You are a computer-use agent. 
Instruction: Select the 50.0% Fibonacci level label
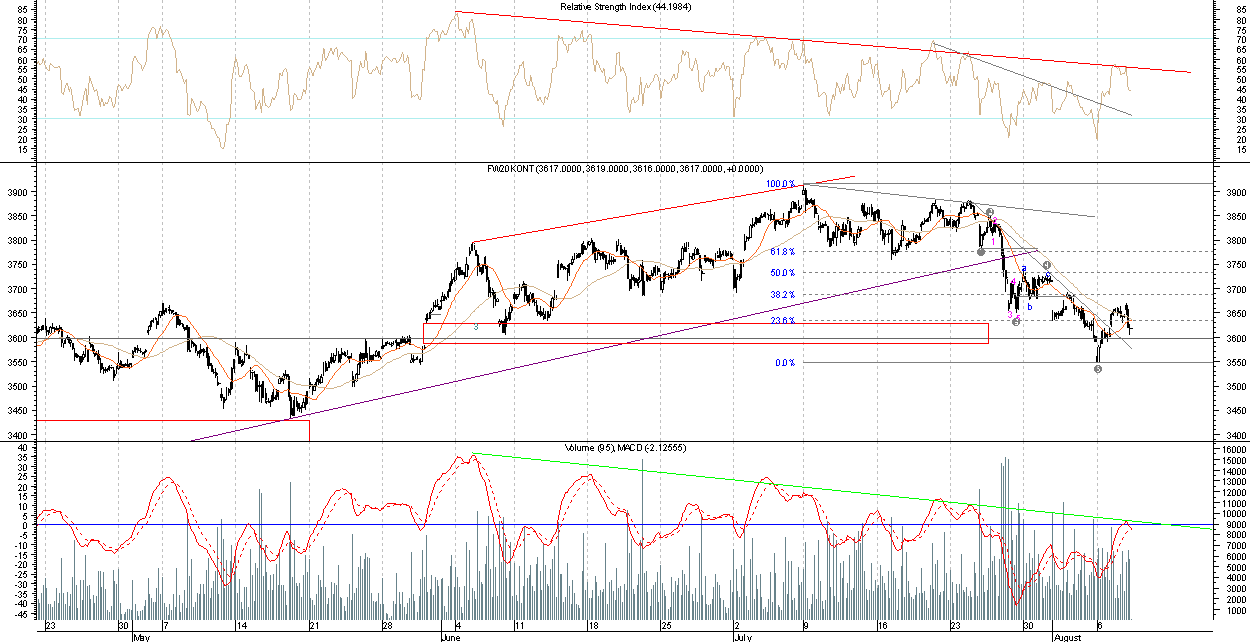[783, 273]
